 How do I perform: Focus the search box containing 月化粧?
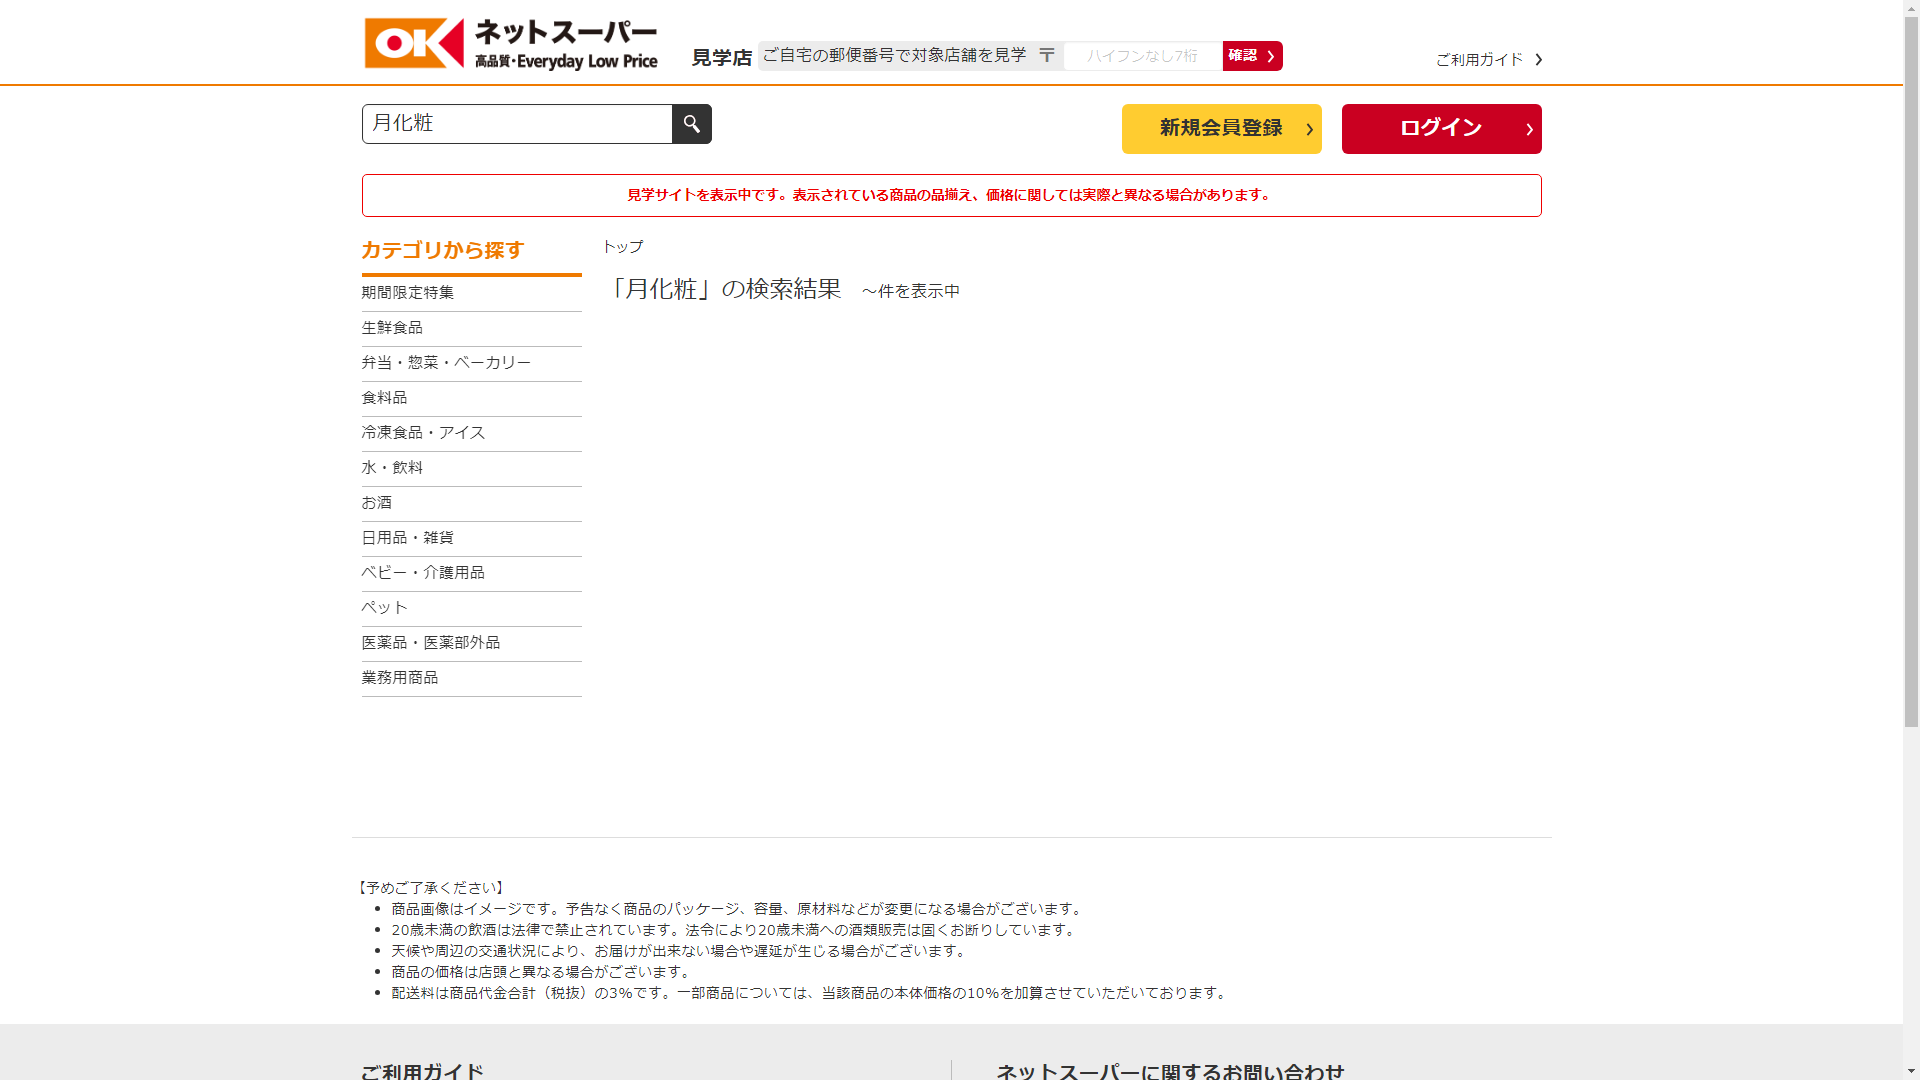click(x=516, y=124)
